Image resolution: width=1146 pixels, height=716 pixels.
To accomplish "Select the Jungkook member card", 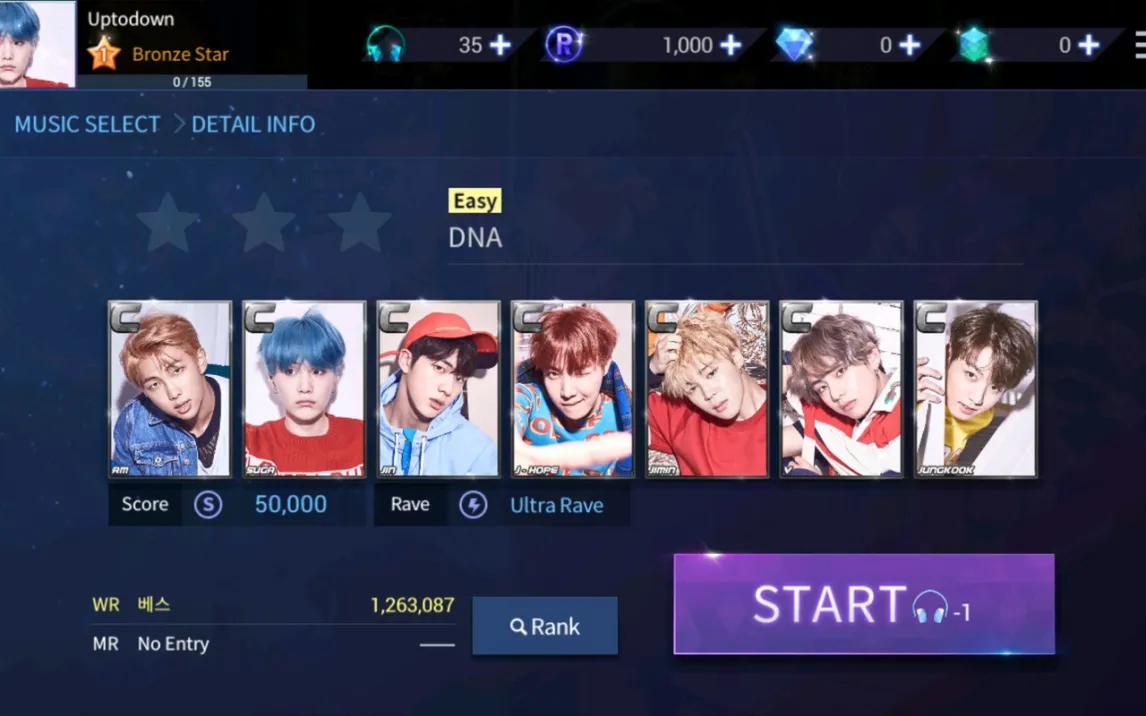I will (x=976, y=389).
